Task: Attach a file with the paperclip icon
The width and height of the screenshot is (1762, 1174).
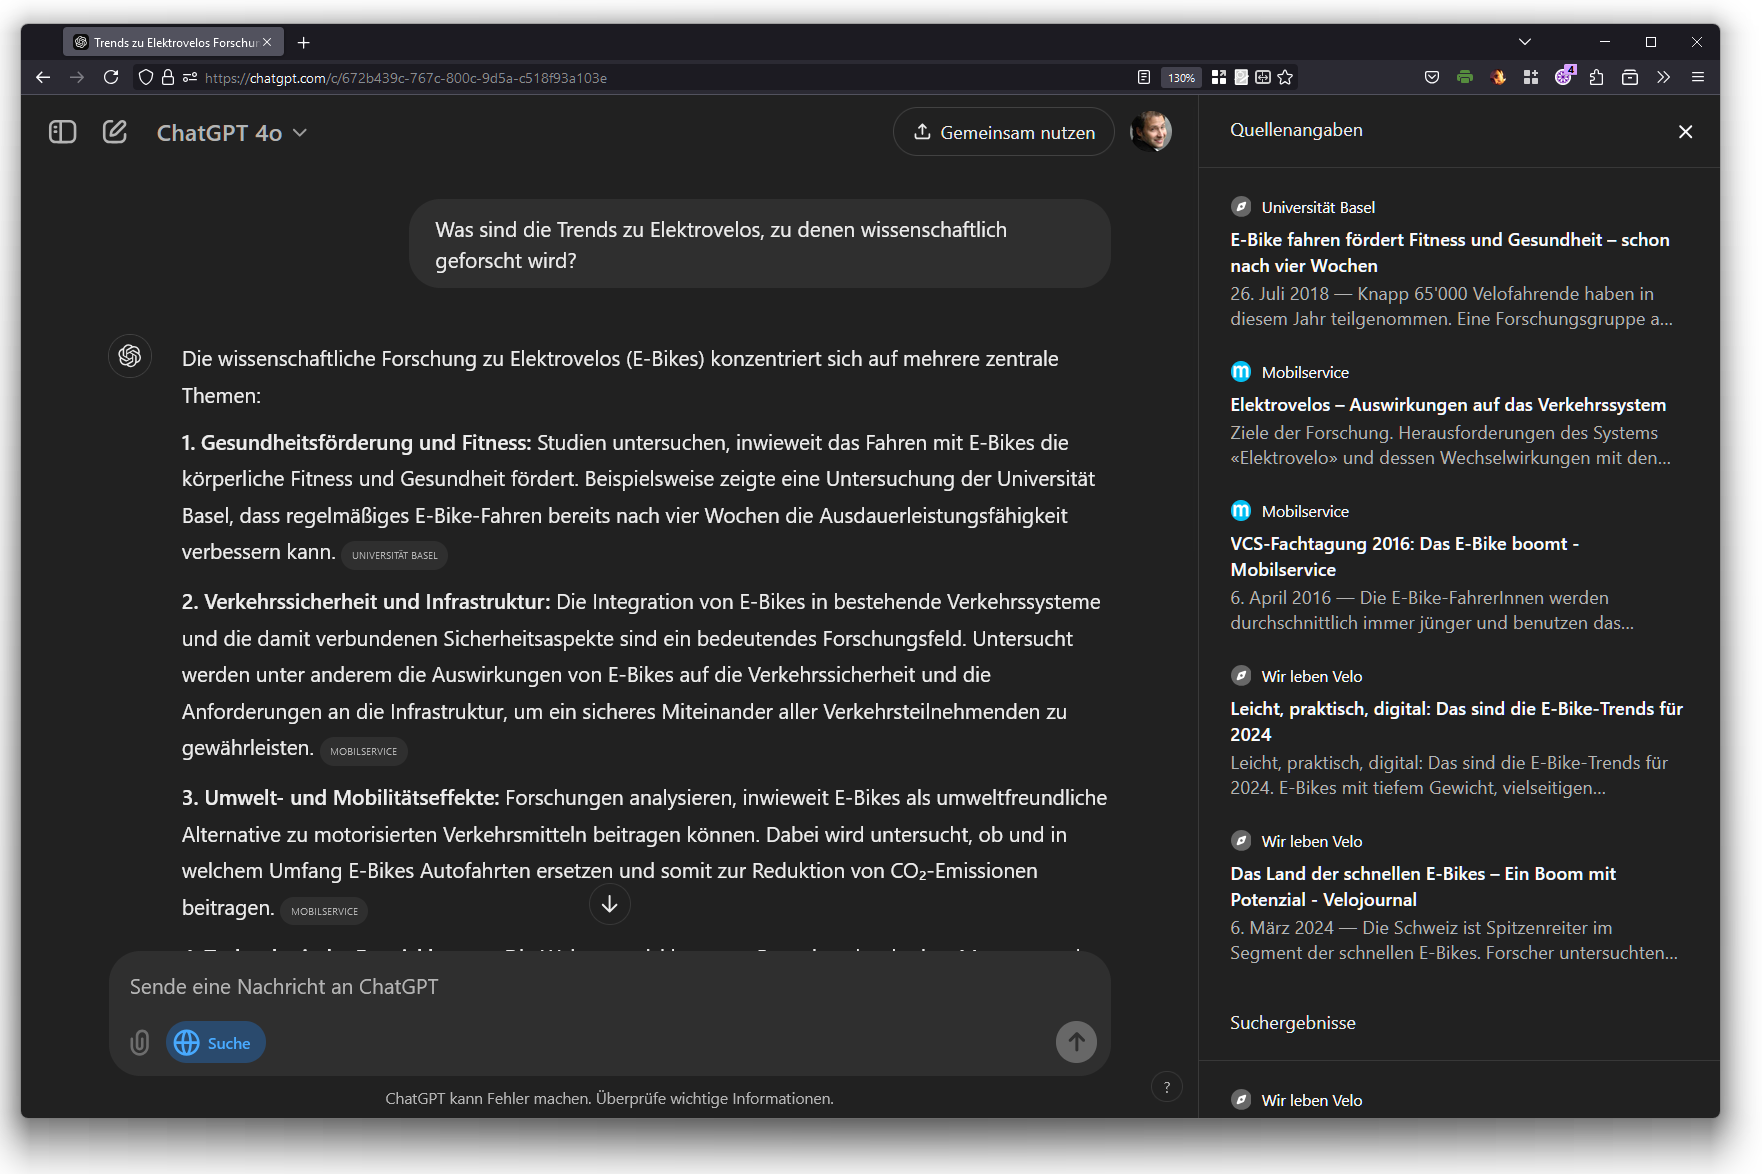Action: coord(140,1043)
